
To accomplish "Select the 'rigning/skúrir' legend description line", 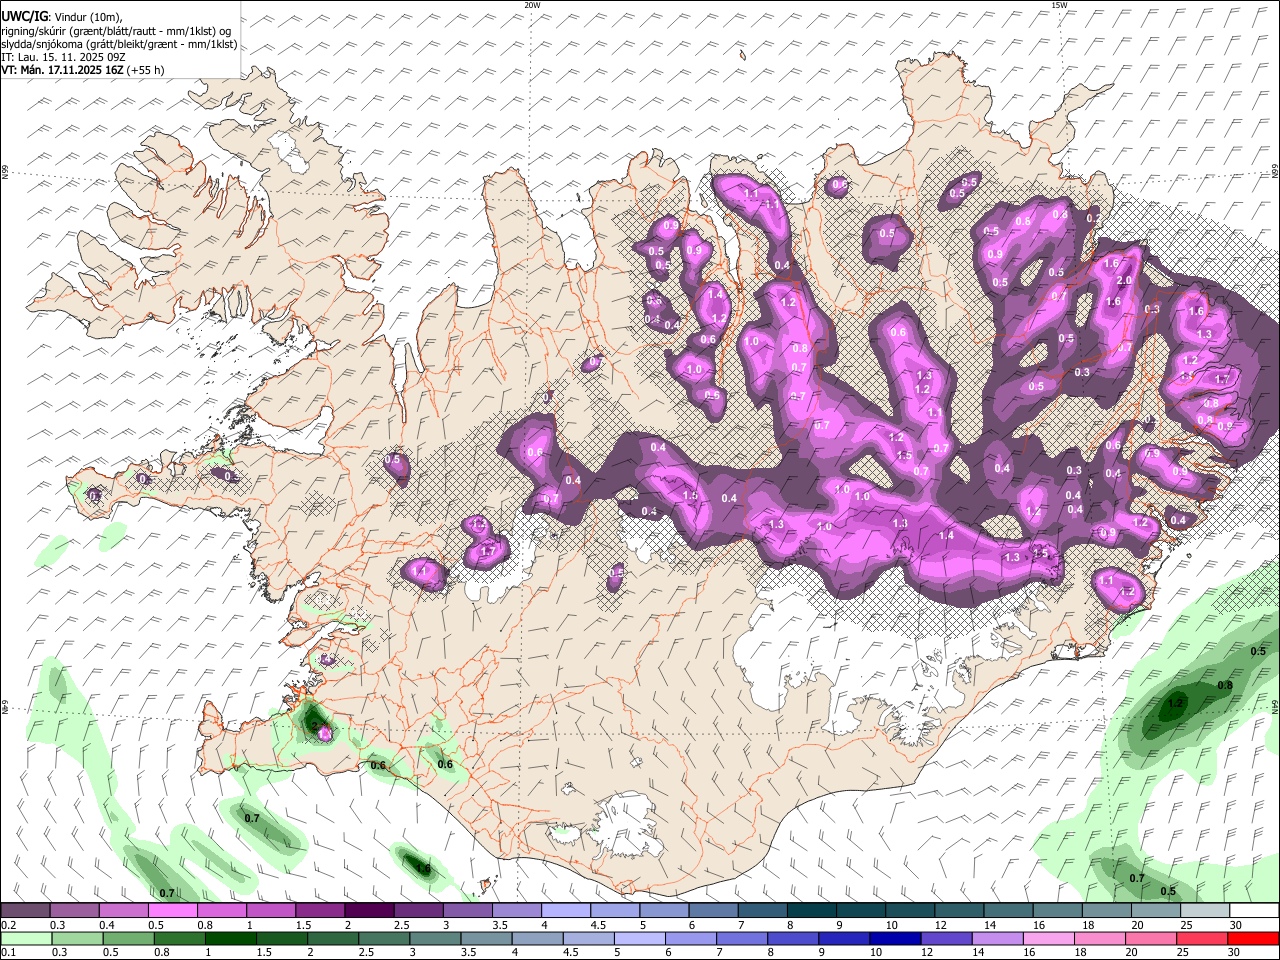I will coord(116,31).
